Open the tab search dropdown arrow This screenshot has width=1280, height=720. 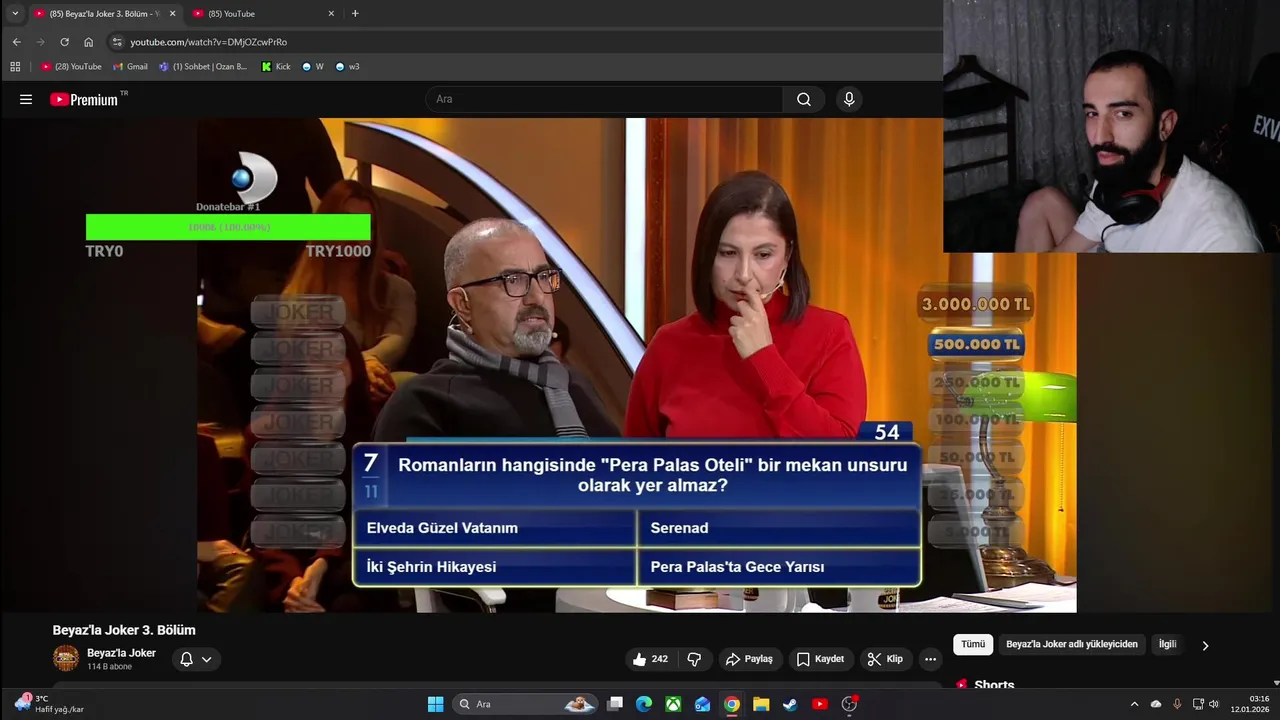click(14, 13)
